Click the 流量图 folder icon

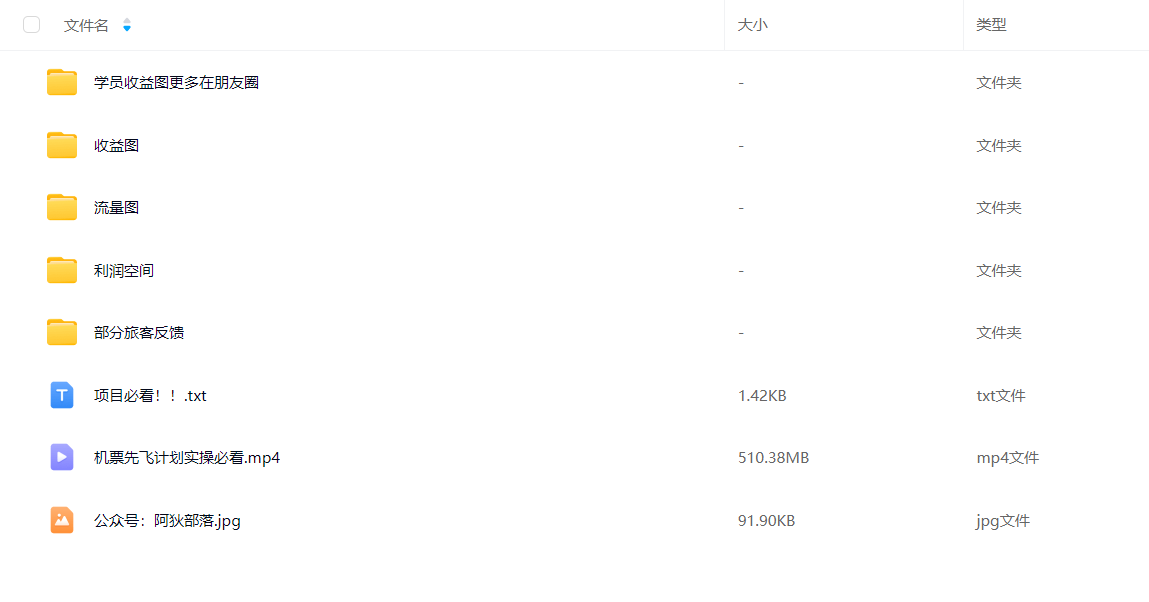[62, 207]
